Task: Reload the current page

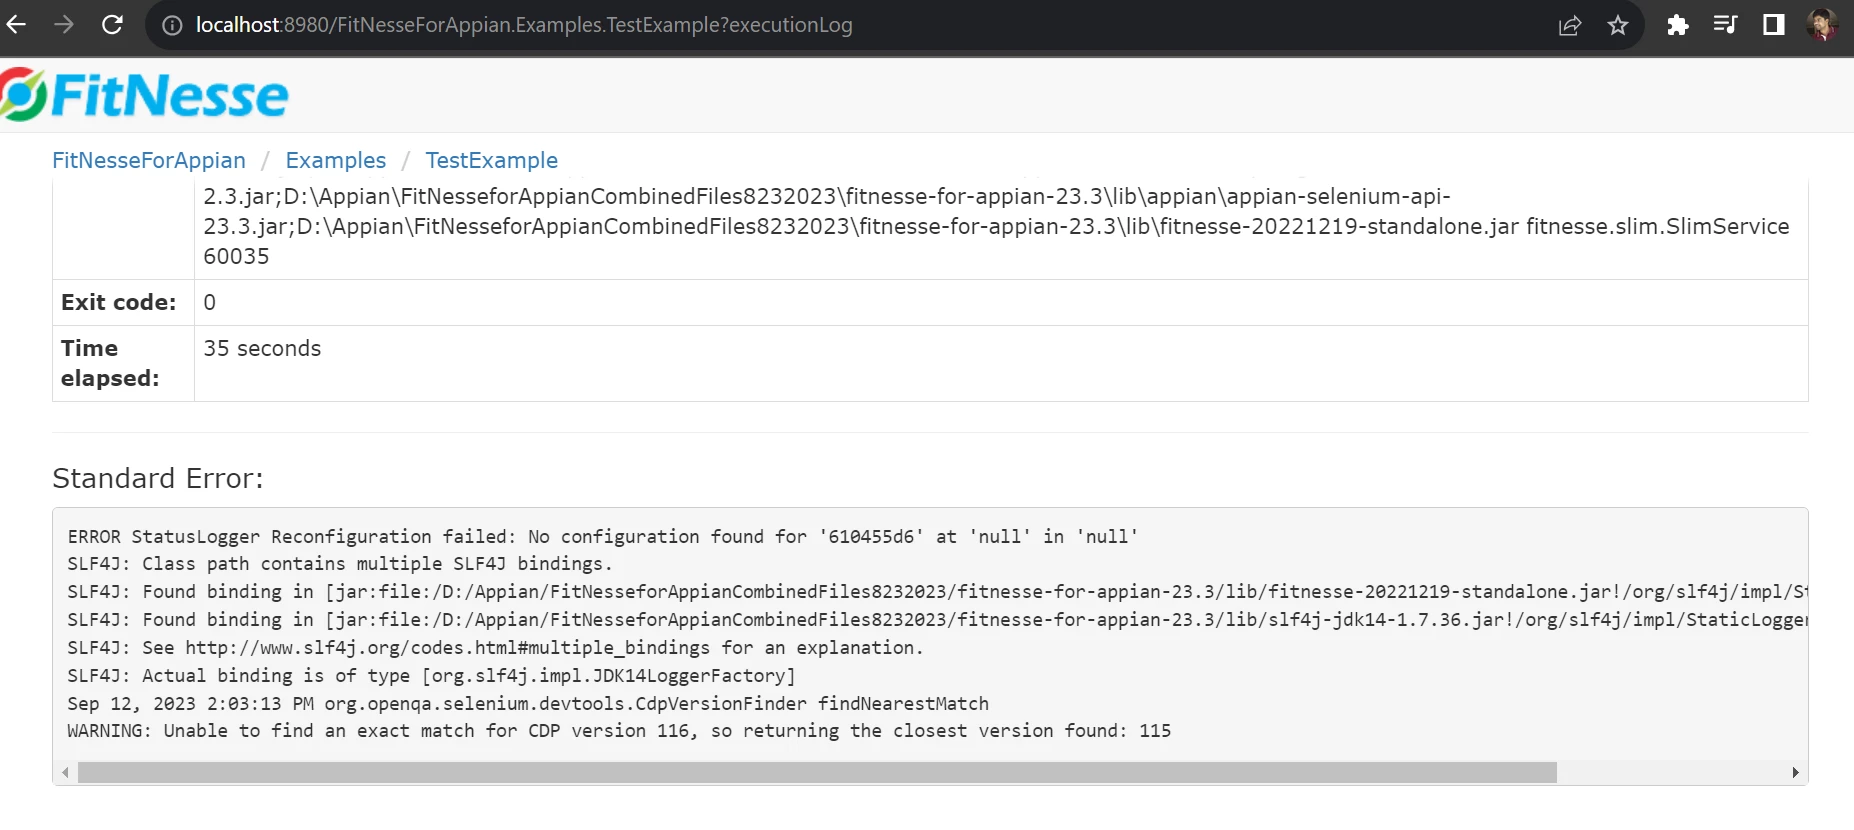Action: 112,25
